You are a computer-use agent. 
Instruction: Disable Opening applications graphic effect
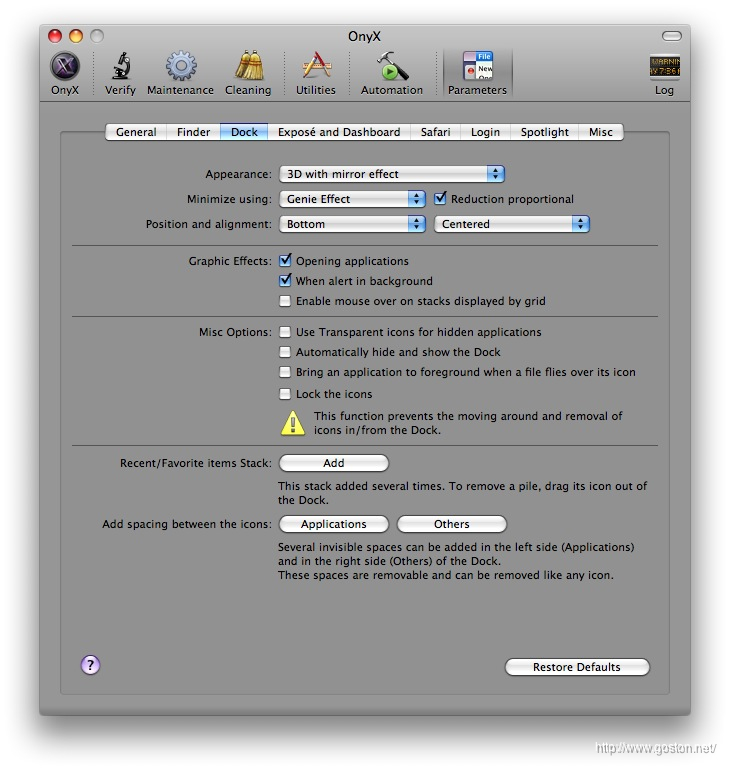(285, 260)
